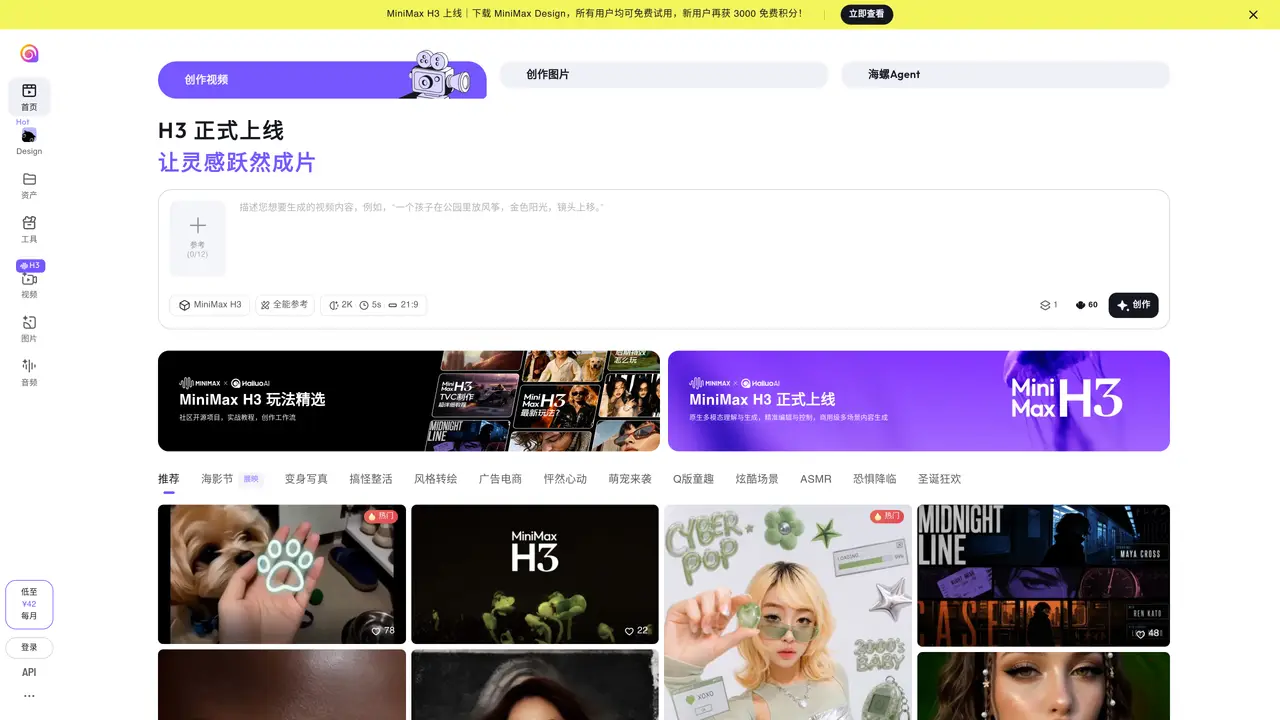
Task: Open 视频 video section in sidebar
Action: [x=29, y=286]
